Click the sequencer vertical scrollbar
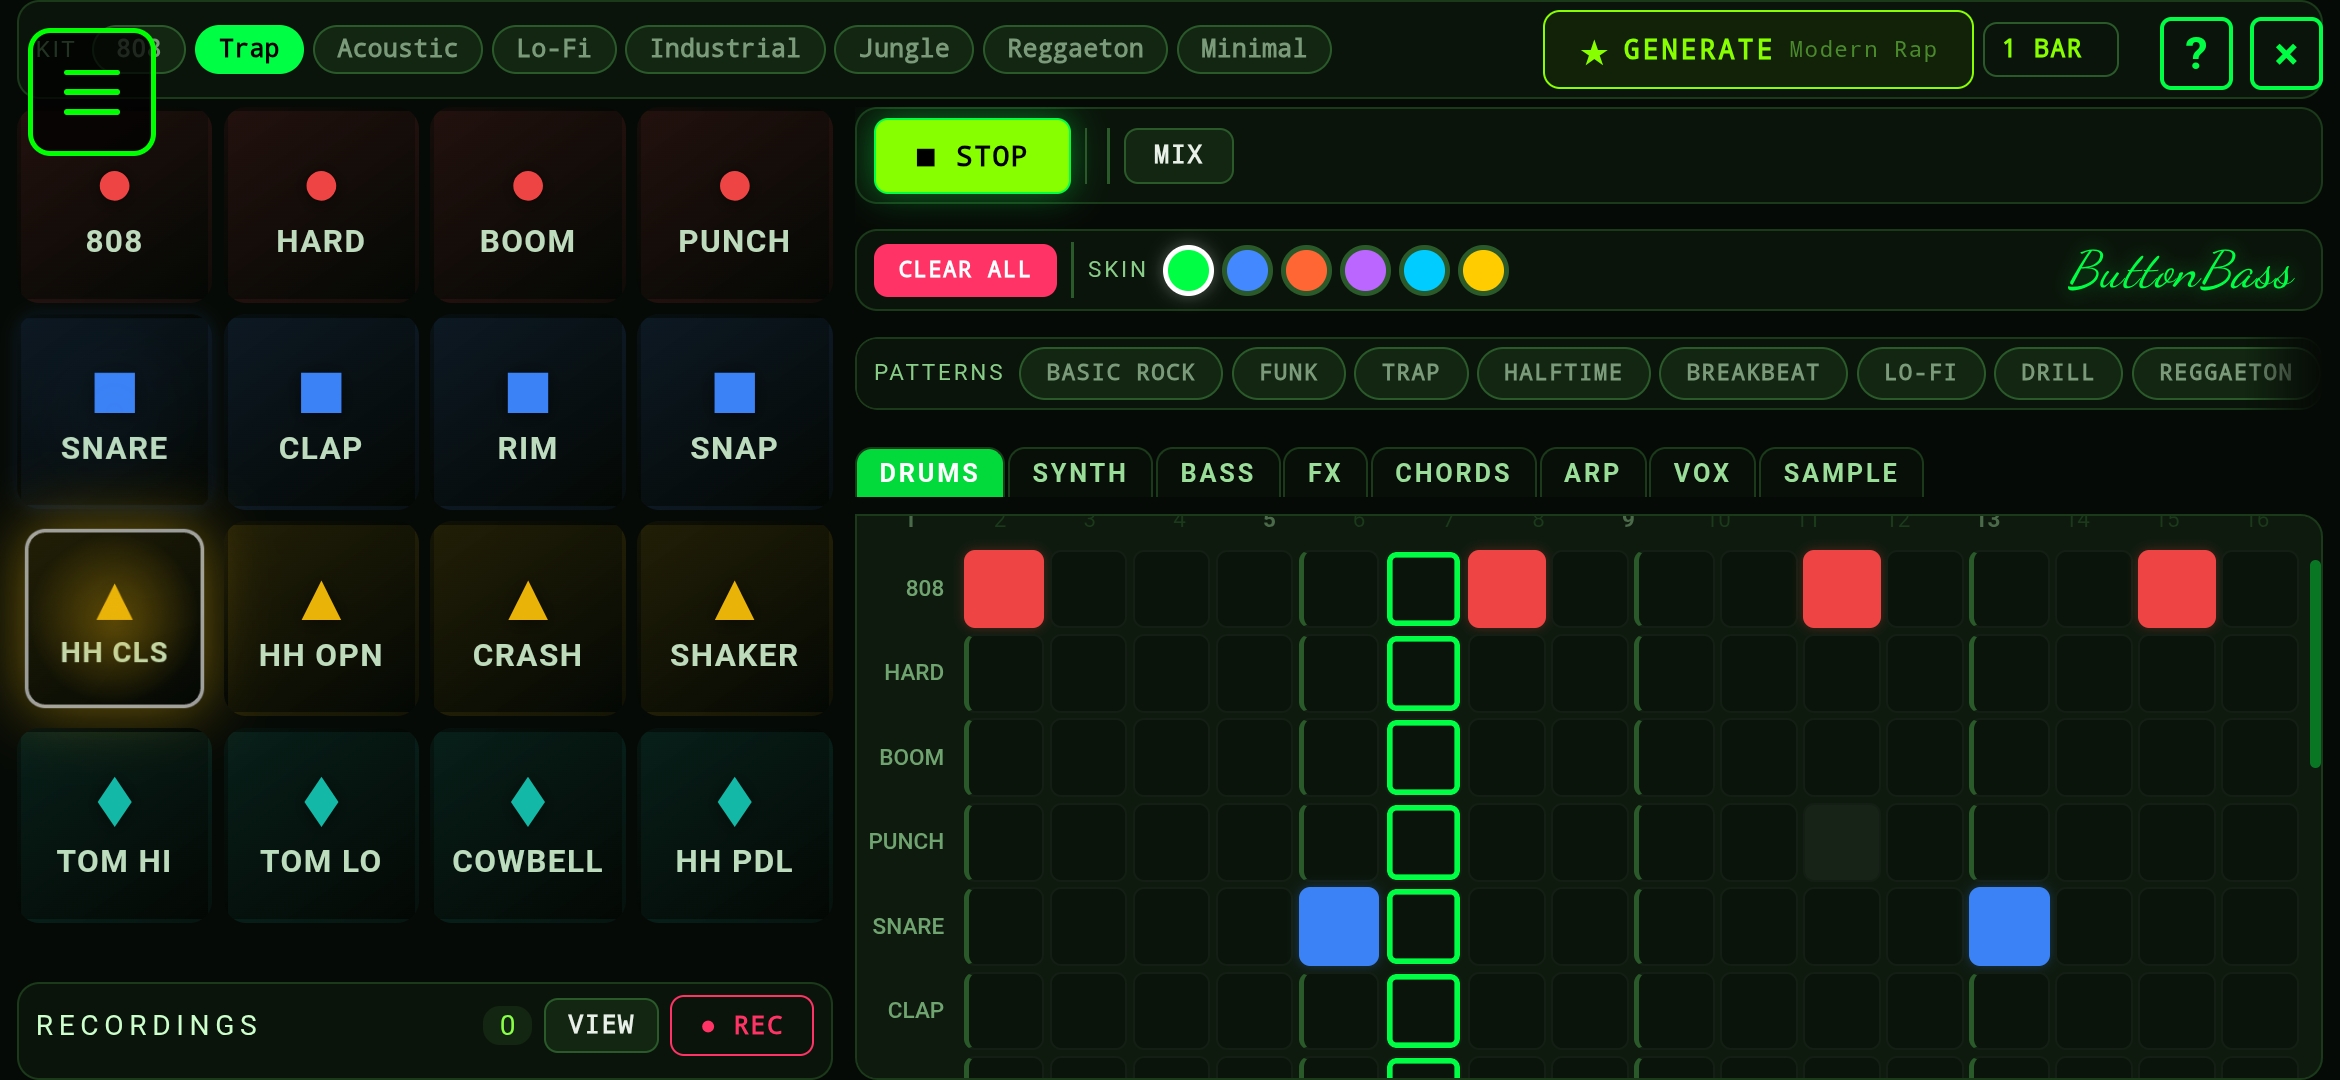2340x1080 pixels. [x=2315, y=664]
